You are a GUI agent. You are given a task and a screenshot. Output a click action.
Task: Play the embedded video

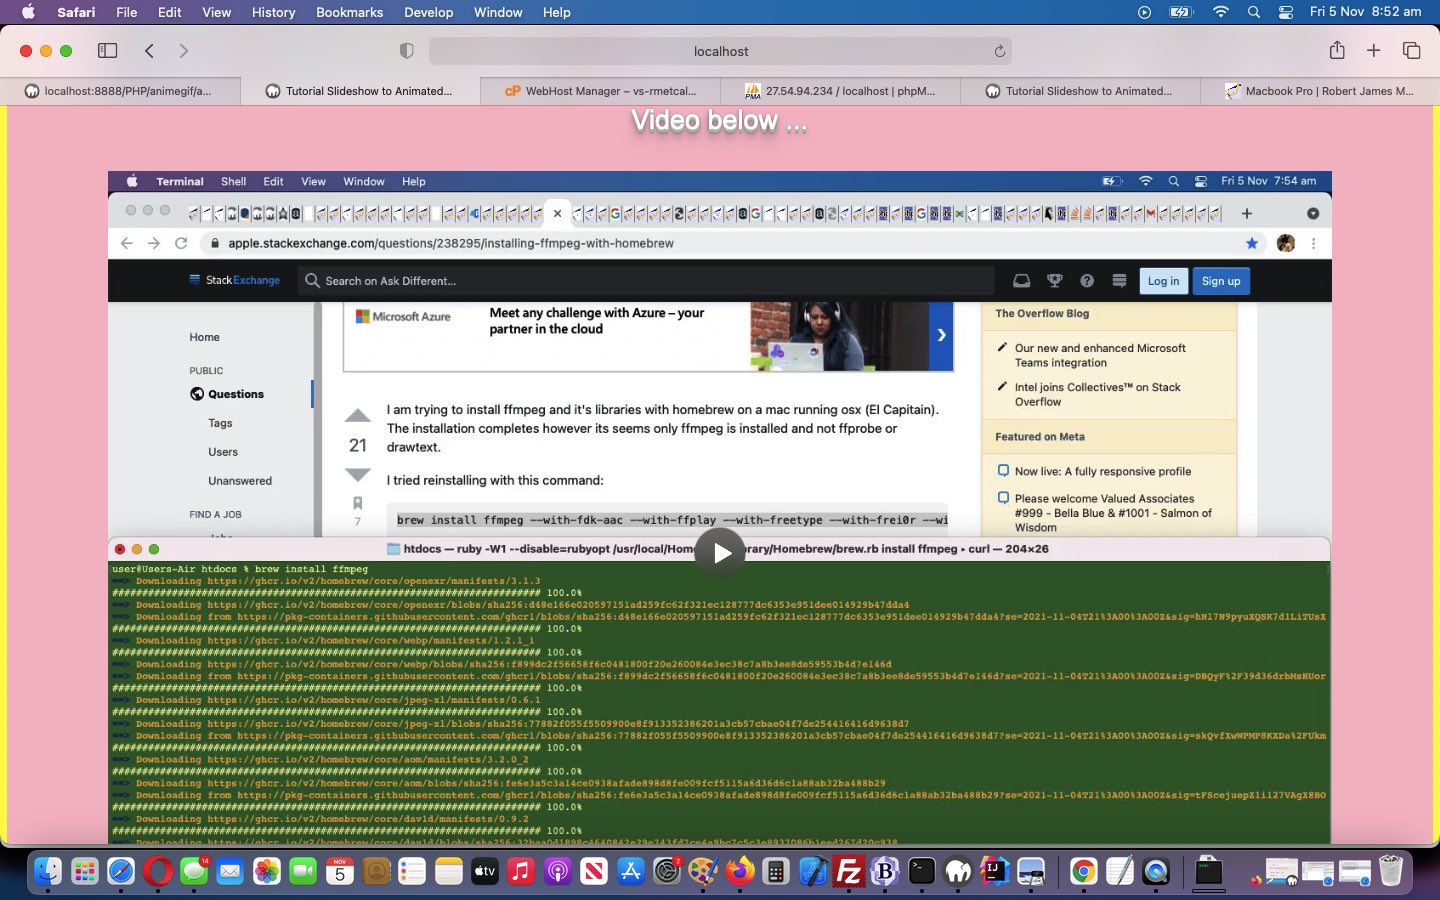[x=720, y=552]
